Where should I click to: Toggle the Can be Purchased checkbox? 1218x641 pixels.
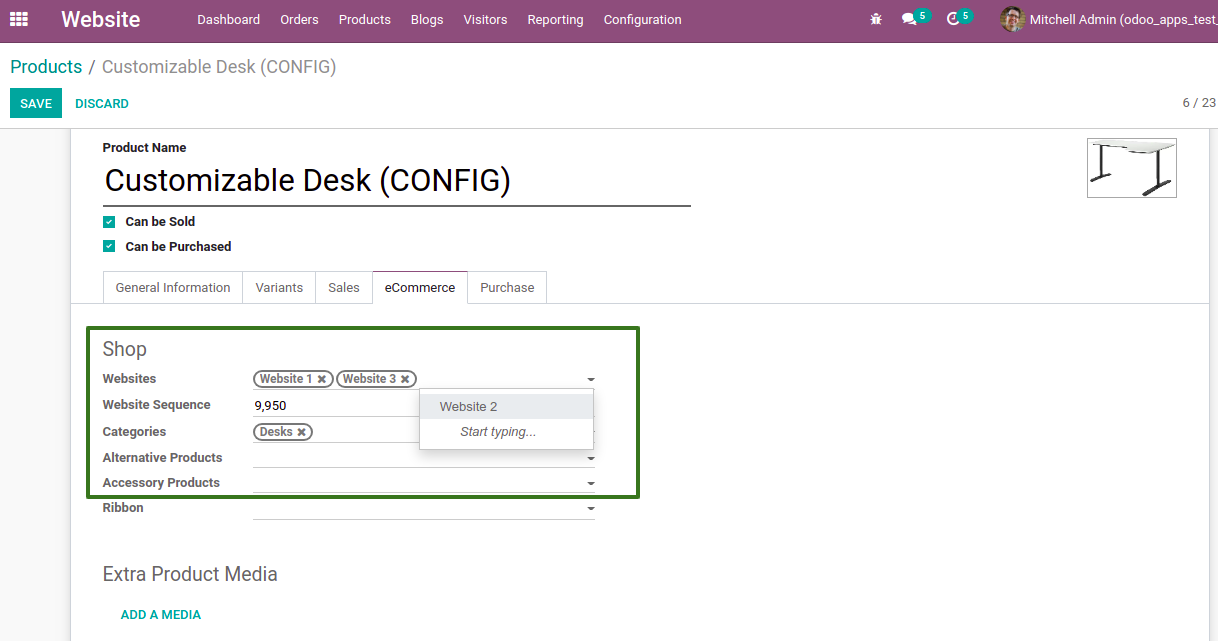(x=109, y=247)
